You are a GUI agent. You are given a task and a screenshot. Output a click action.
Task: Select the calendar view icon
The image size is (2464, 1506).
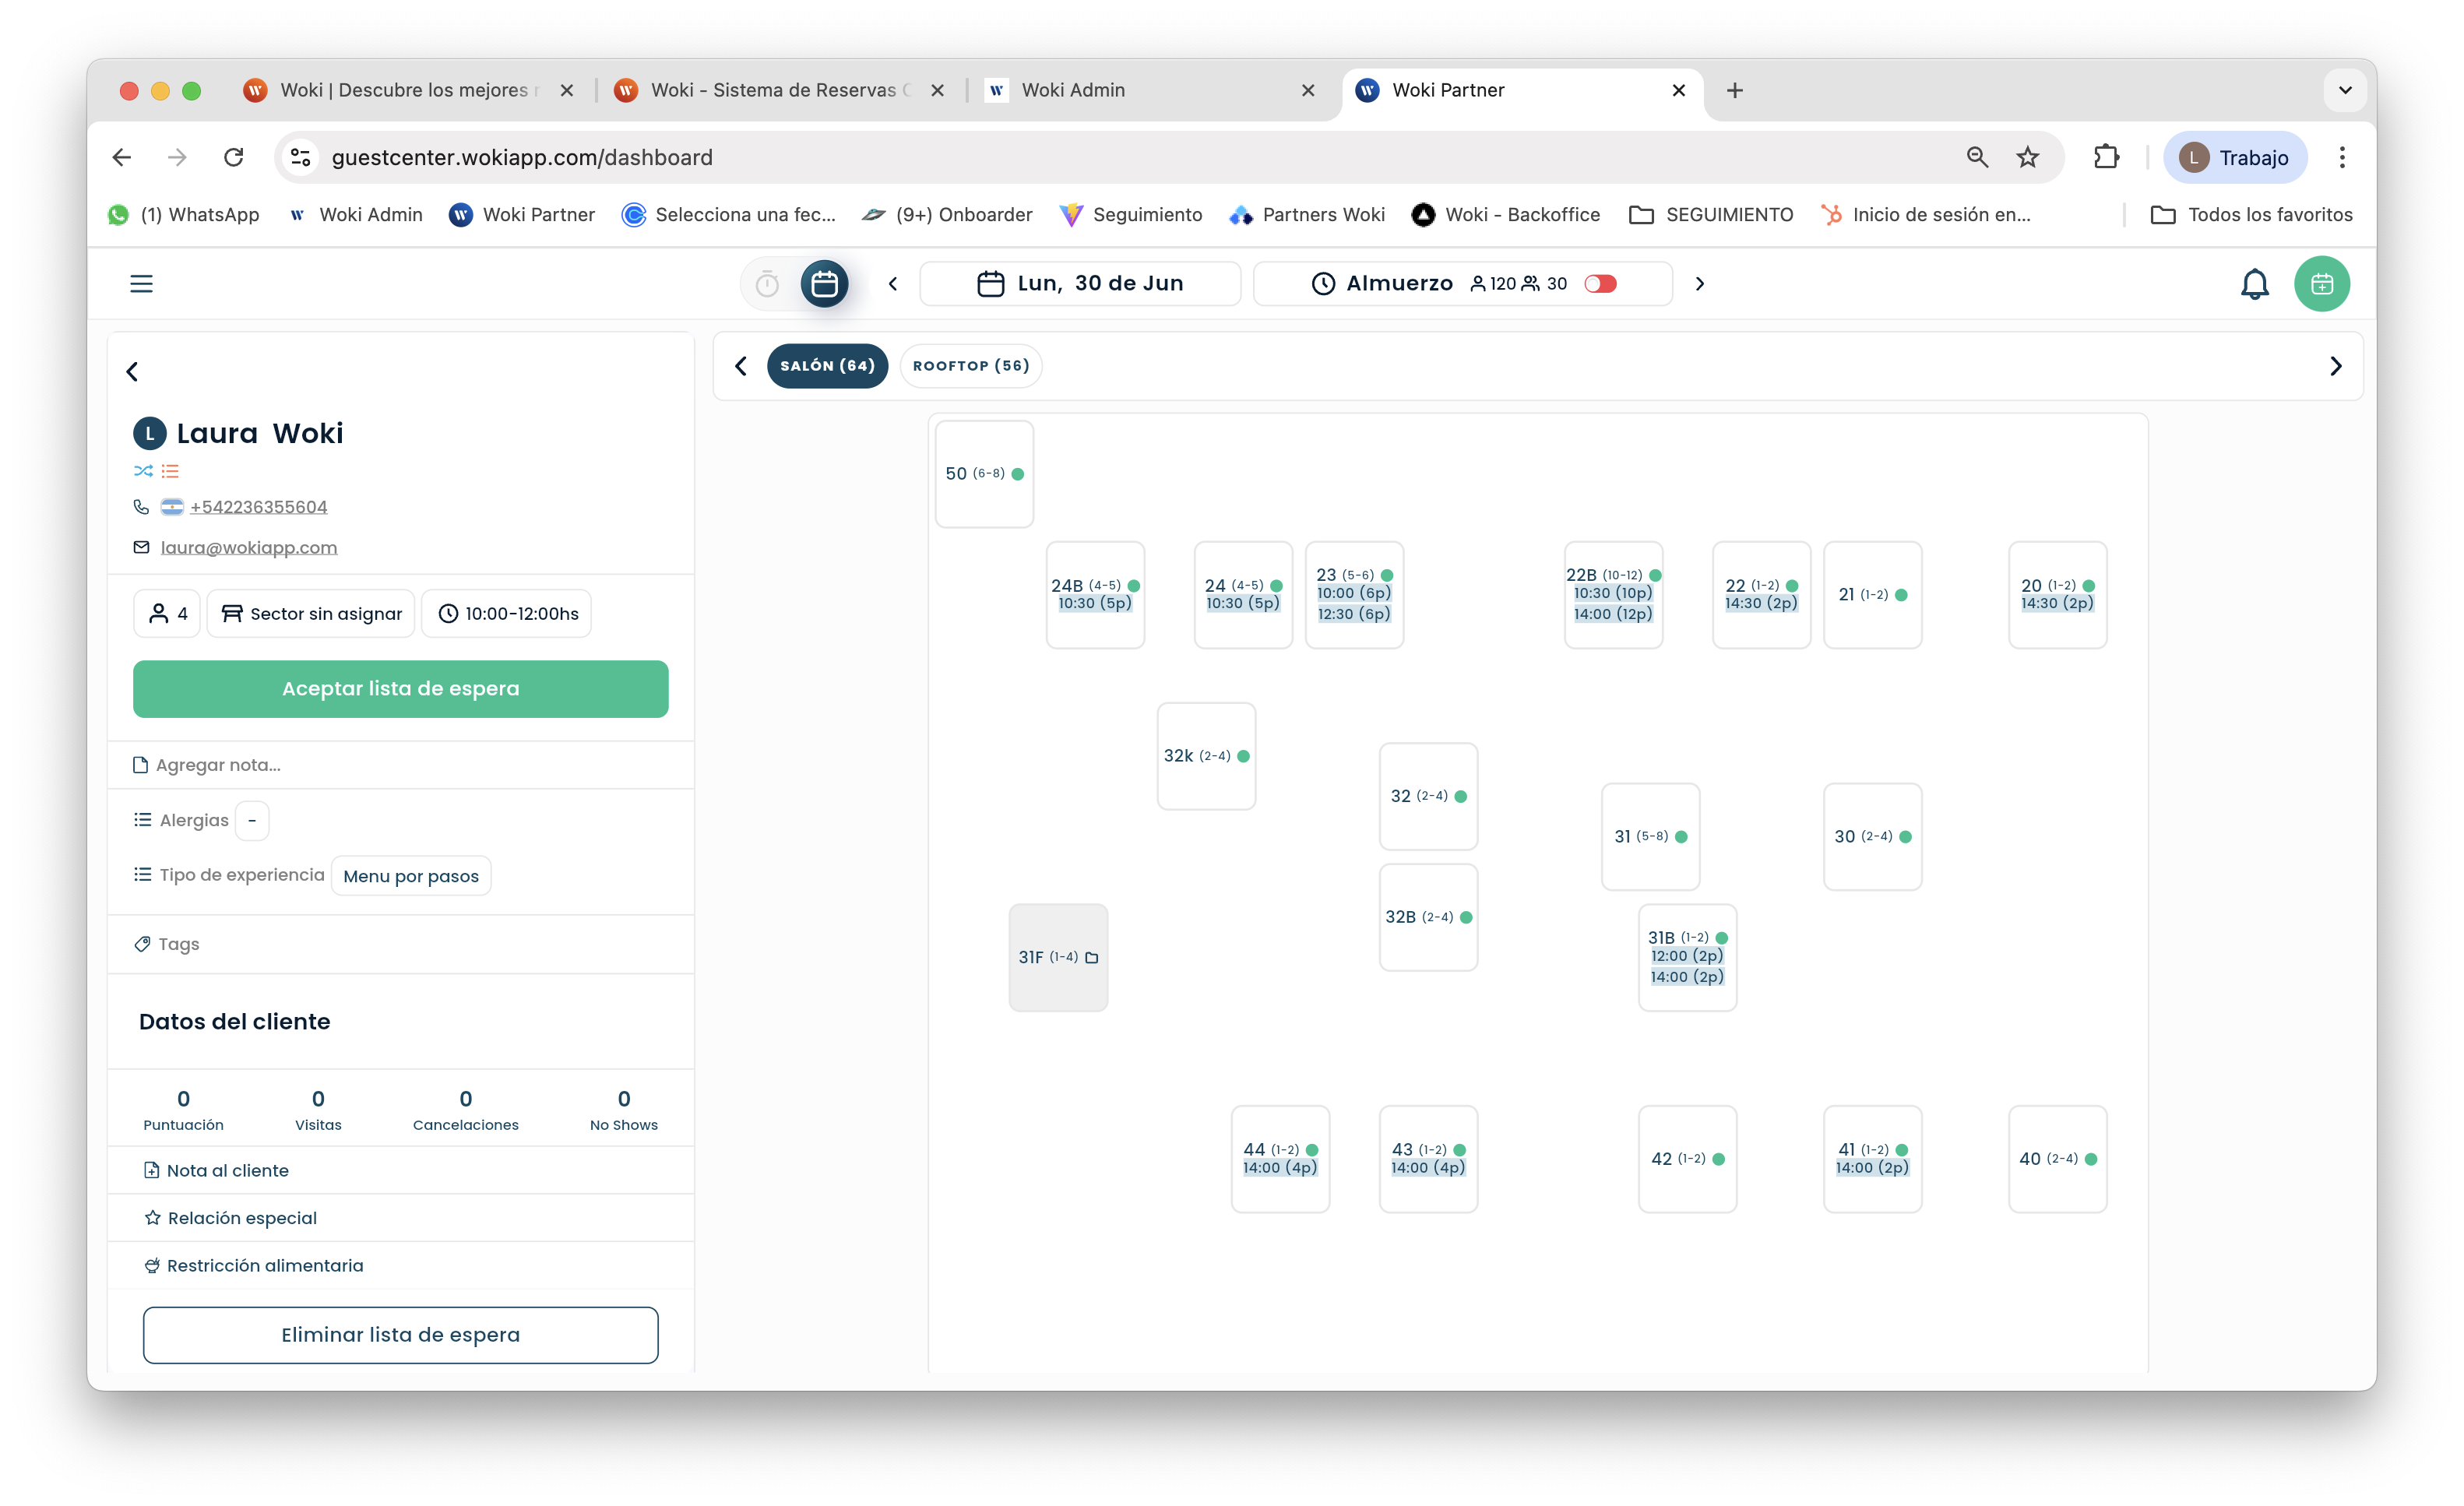point(824,284)
